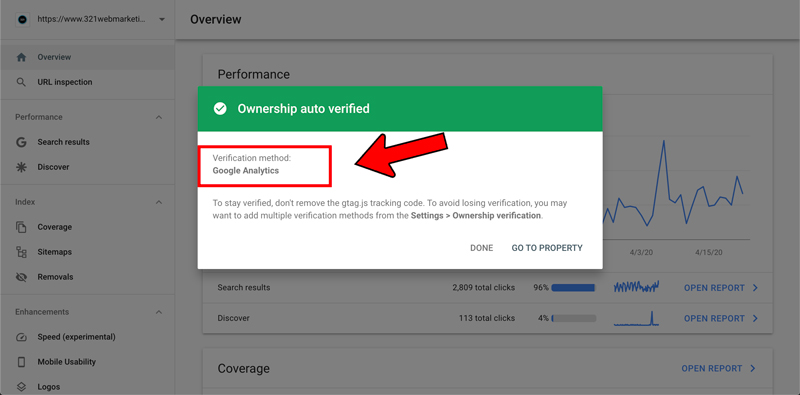Click the Overview page title
This screenshot has height=395, width=800.
[216, 19]
